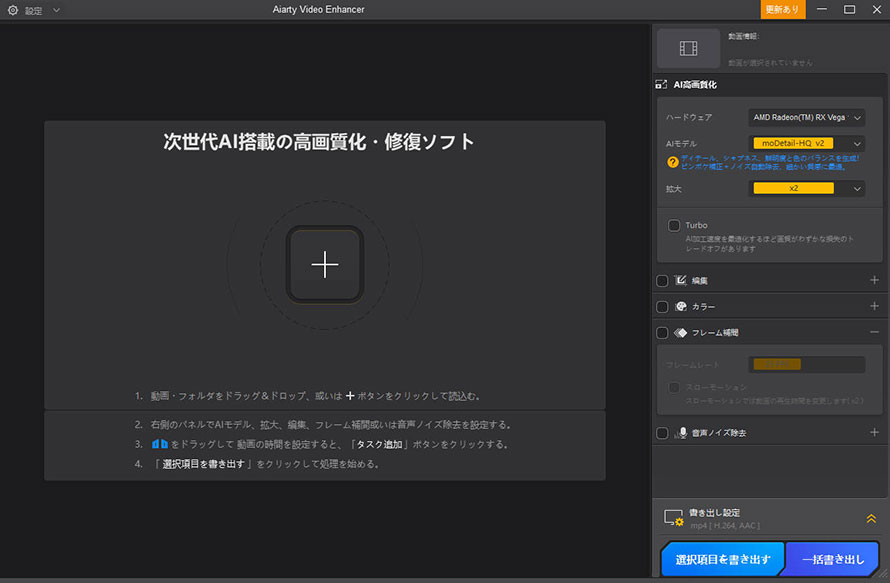This screenshot has height=583, width=890.
Task: Toggle the スローモーション checkbox
Action: (674, 388)
